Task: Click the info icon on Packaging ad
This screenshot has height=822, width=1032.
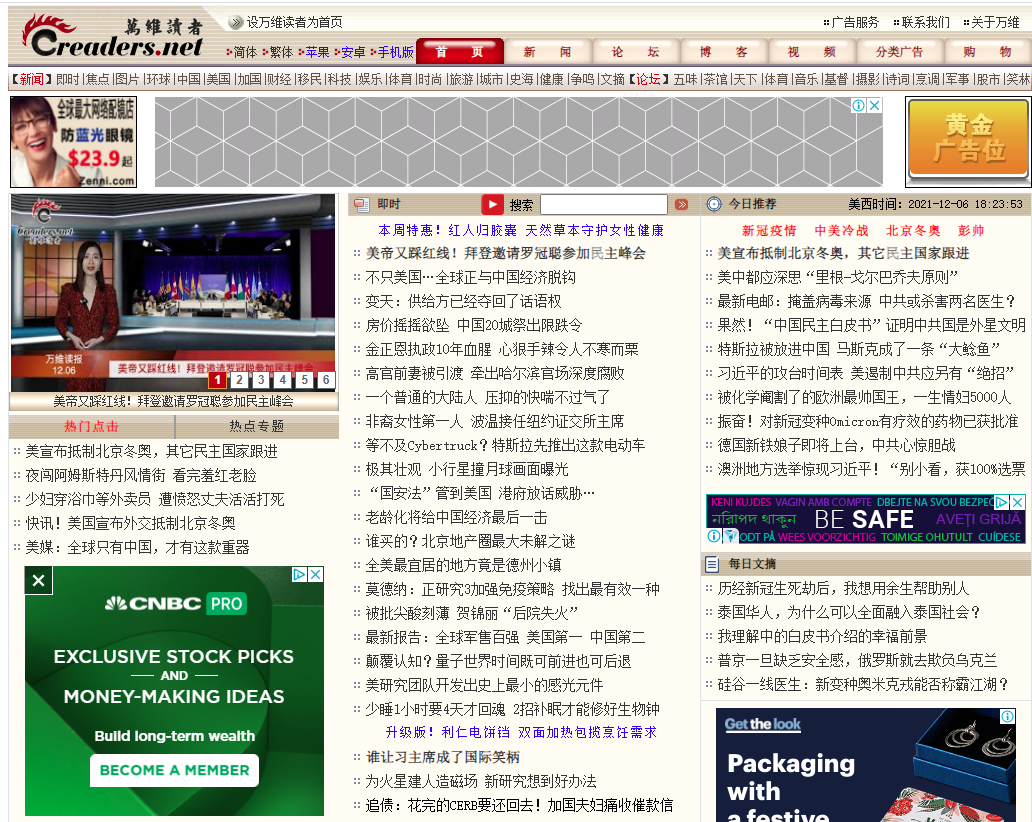Action: pos(1007,716)
